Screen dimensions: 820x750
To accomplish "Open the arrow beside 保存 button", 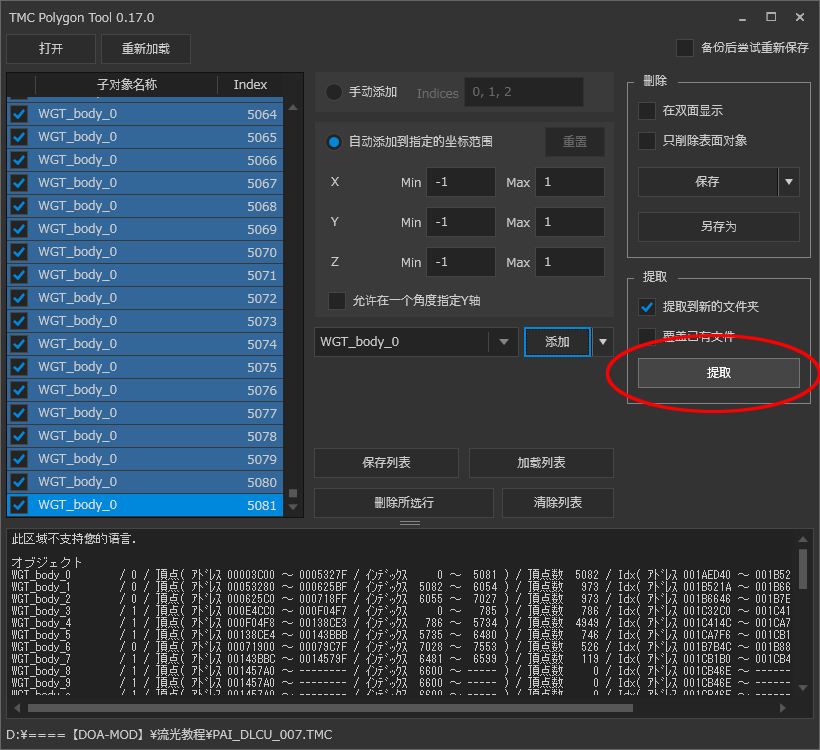I will (789, 182).
